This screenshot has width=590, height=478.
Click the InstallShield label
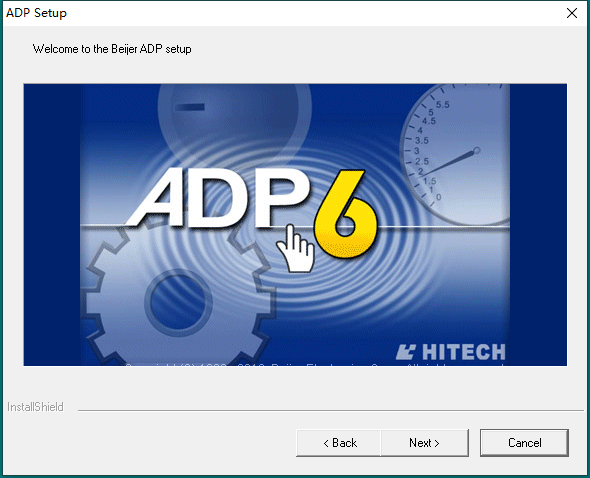coord(35,407)
